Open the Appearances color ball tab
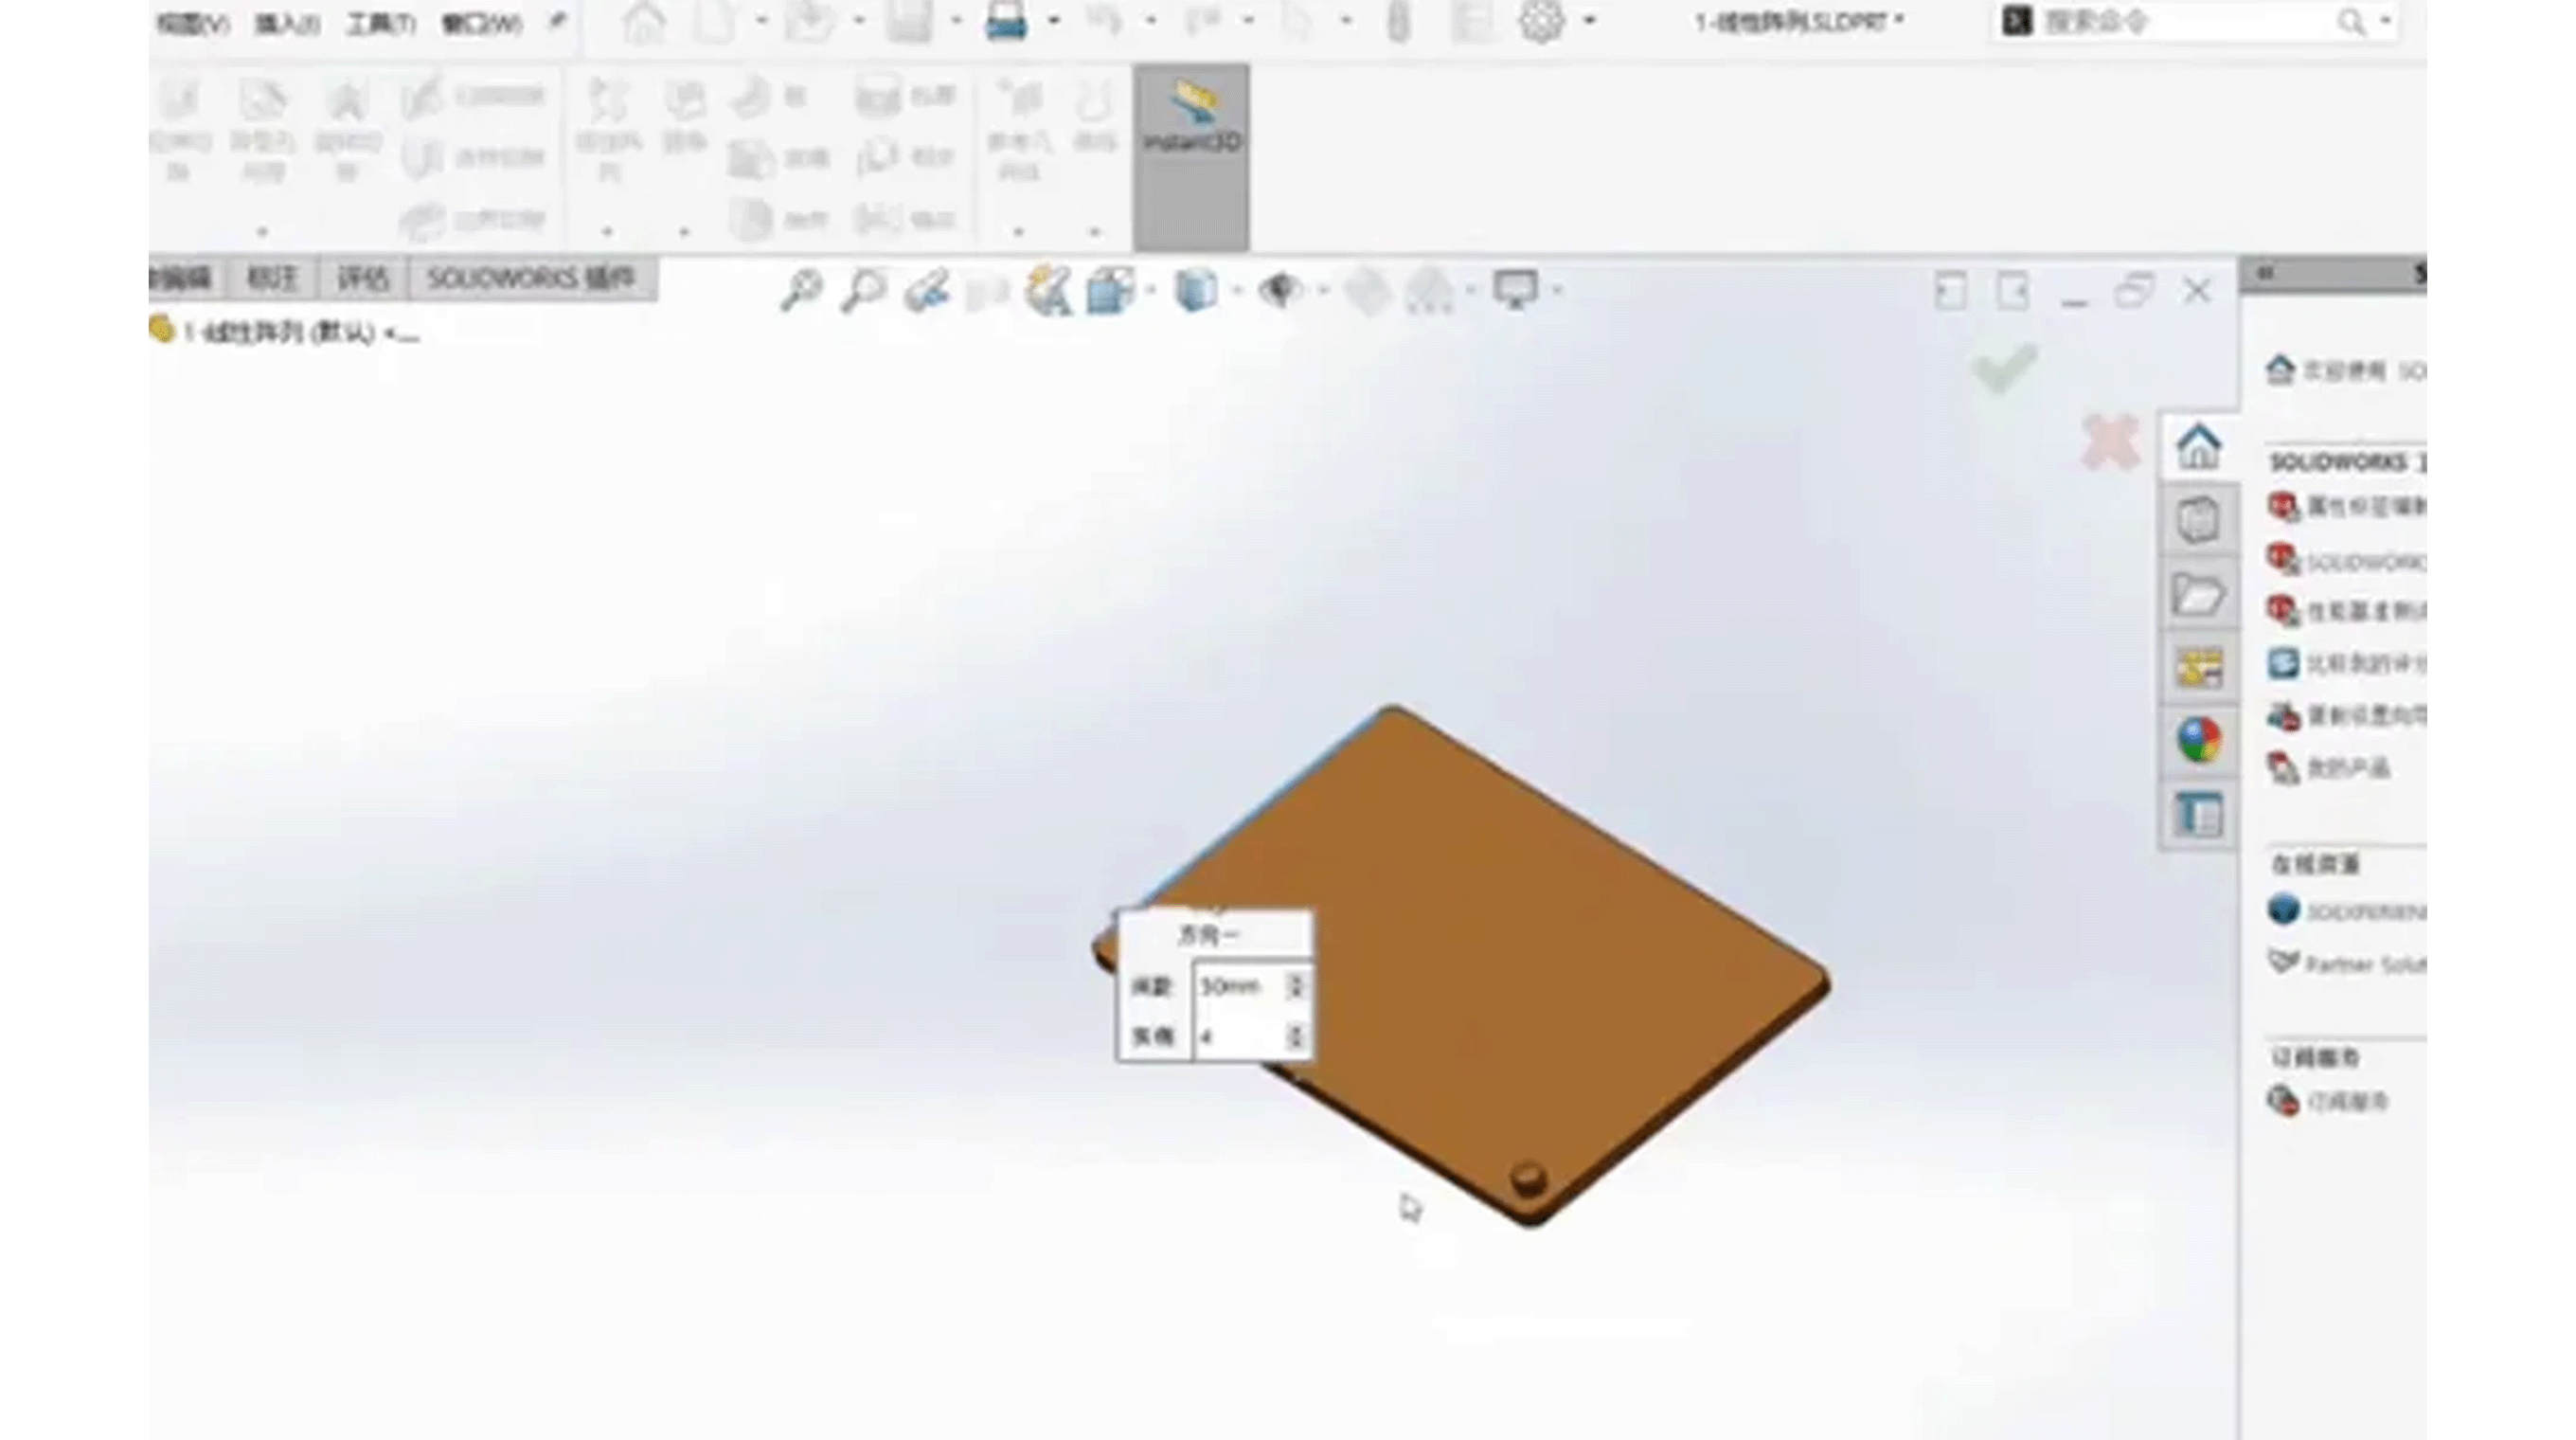2576x1440 pixels. (2198, 740)
